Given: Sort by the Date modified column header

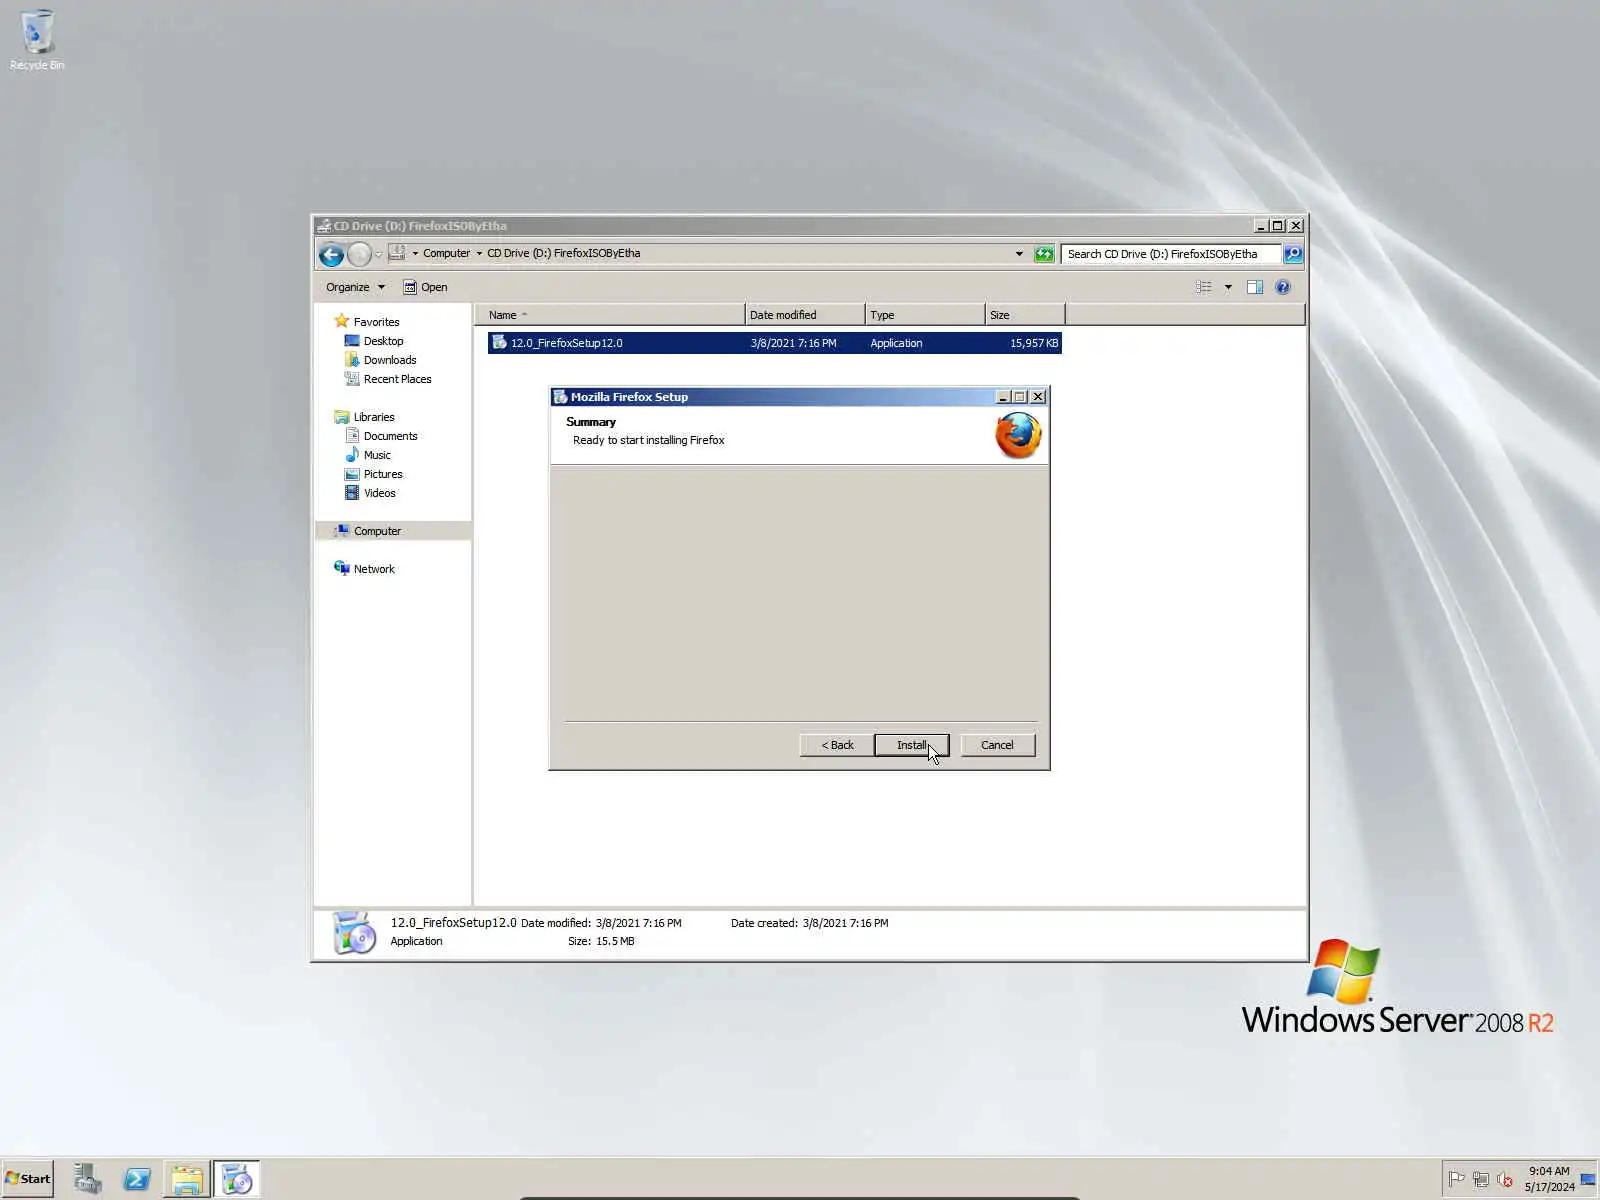Looking at the screenshot, I should (805, 315).
